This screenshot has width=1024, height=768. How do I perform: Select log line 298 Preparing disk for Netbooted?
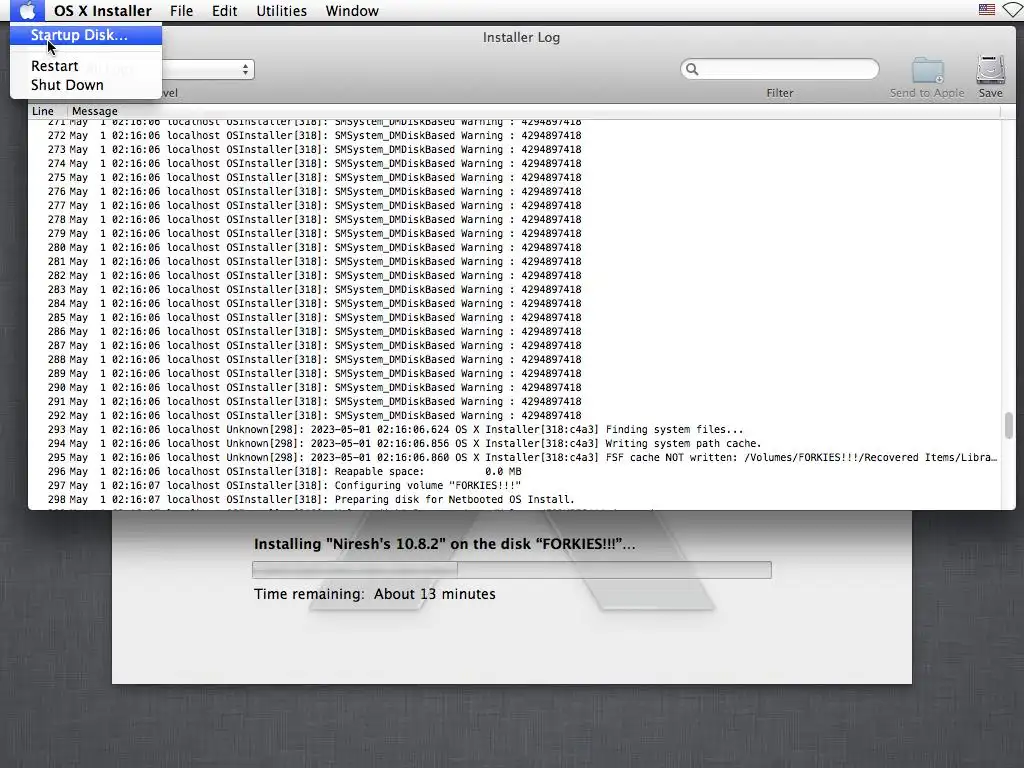[x=515, y=500]
